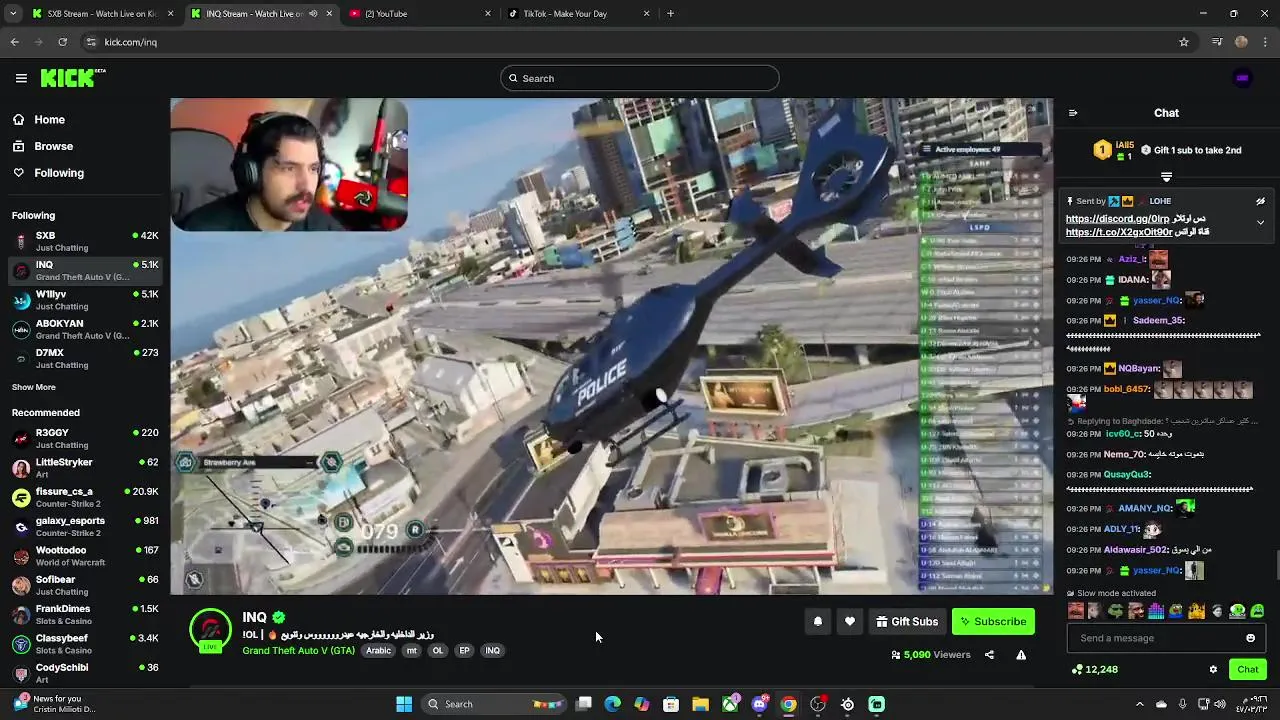
Task: Toggle stream notifications bell
Action: coord(817,621)
